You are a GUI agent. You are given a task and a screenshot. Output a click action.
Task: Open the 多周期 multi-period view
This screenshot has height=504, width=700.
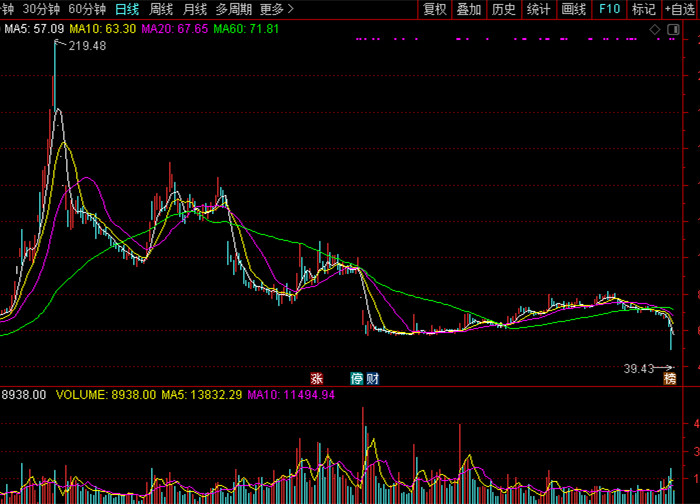coord(233,9)
